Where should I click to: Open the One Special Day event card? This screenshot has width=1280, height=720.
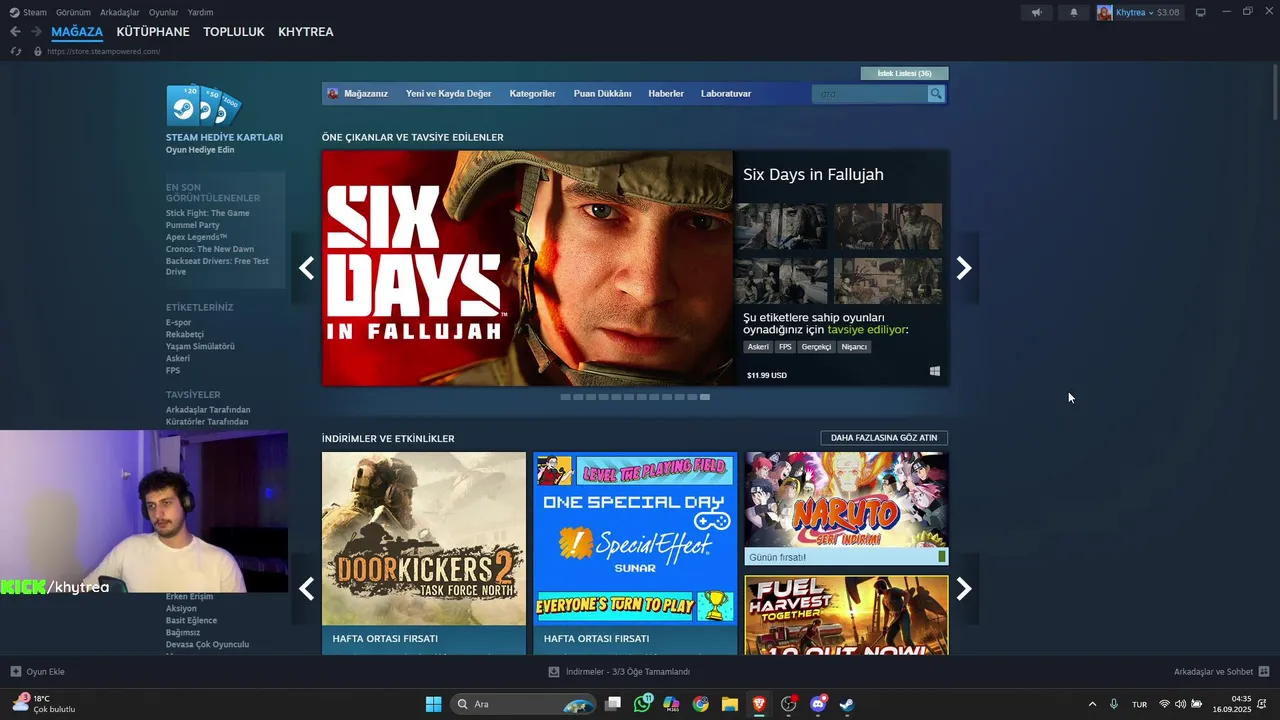click(635, 539)
